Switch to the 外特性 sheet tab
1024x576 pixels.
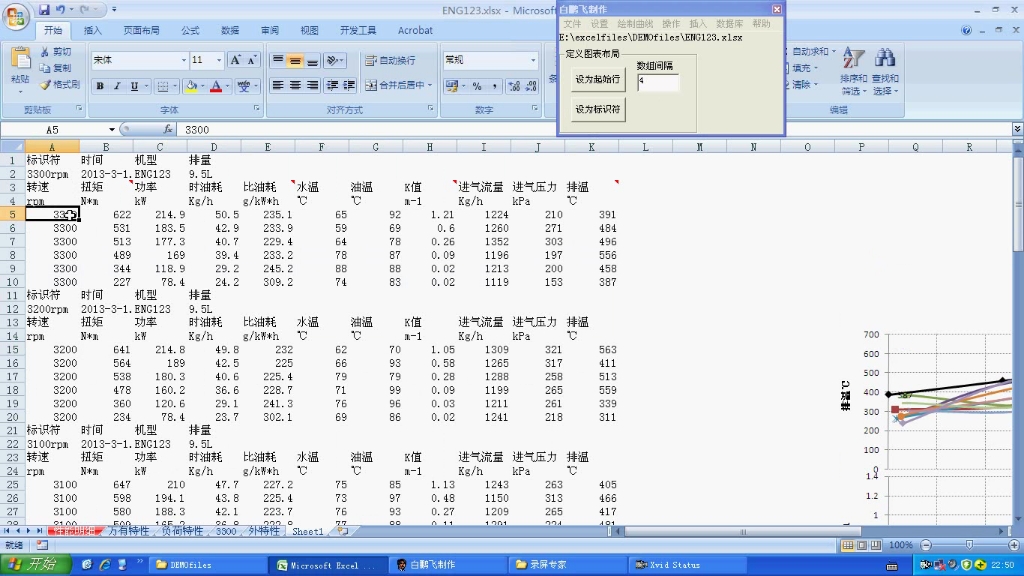click(264, 531)
